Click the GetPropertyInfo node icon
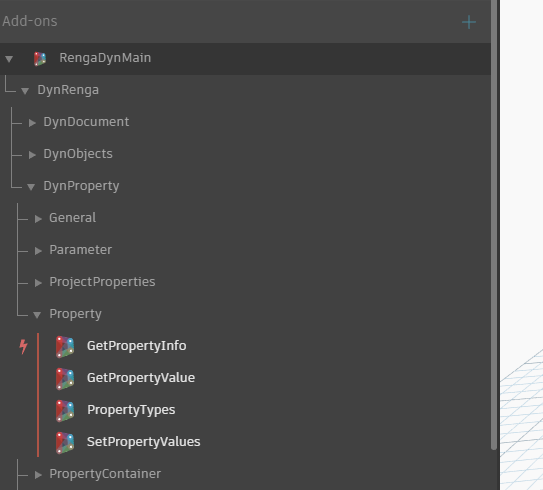The height and width of the screenshot is (490, 543). [x=65, y=347]
